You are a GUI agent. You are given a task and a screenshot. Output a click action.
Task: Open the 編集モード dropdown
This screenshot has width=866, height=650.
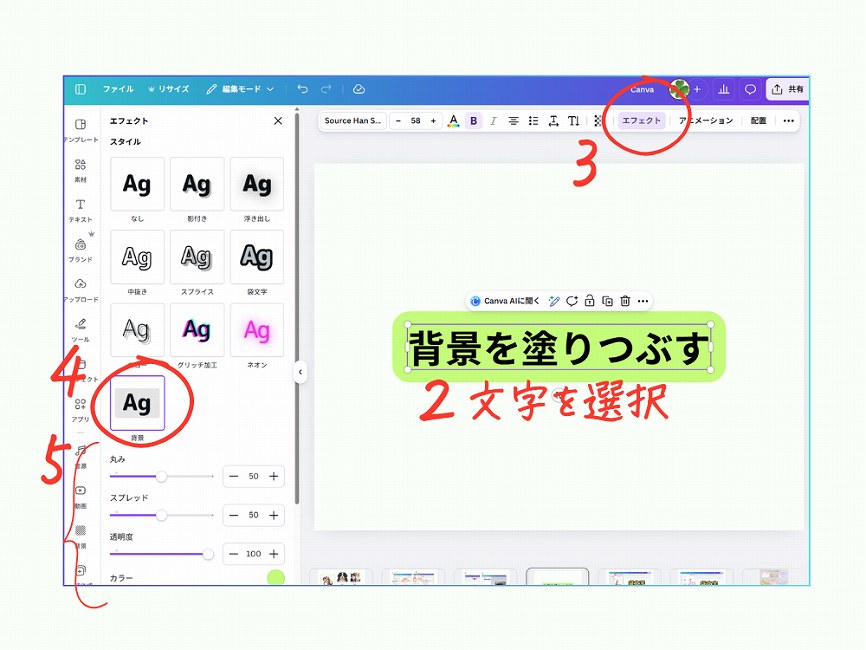point(240,89)
